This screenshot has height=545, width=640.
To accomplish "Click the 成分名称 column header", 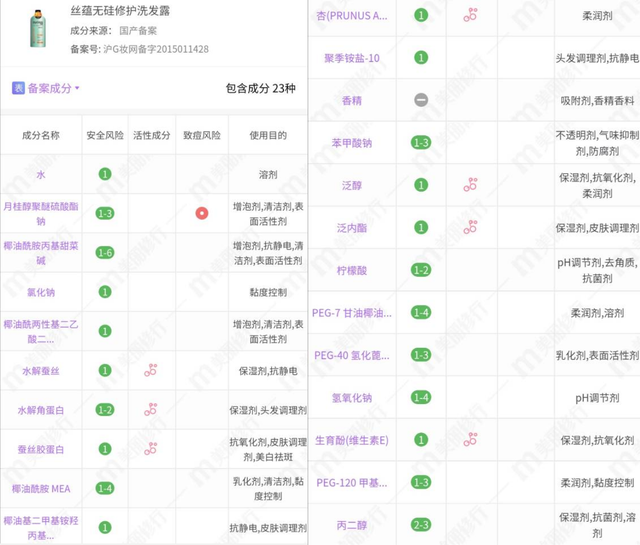I will (x=41, y=135).
